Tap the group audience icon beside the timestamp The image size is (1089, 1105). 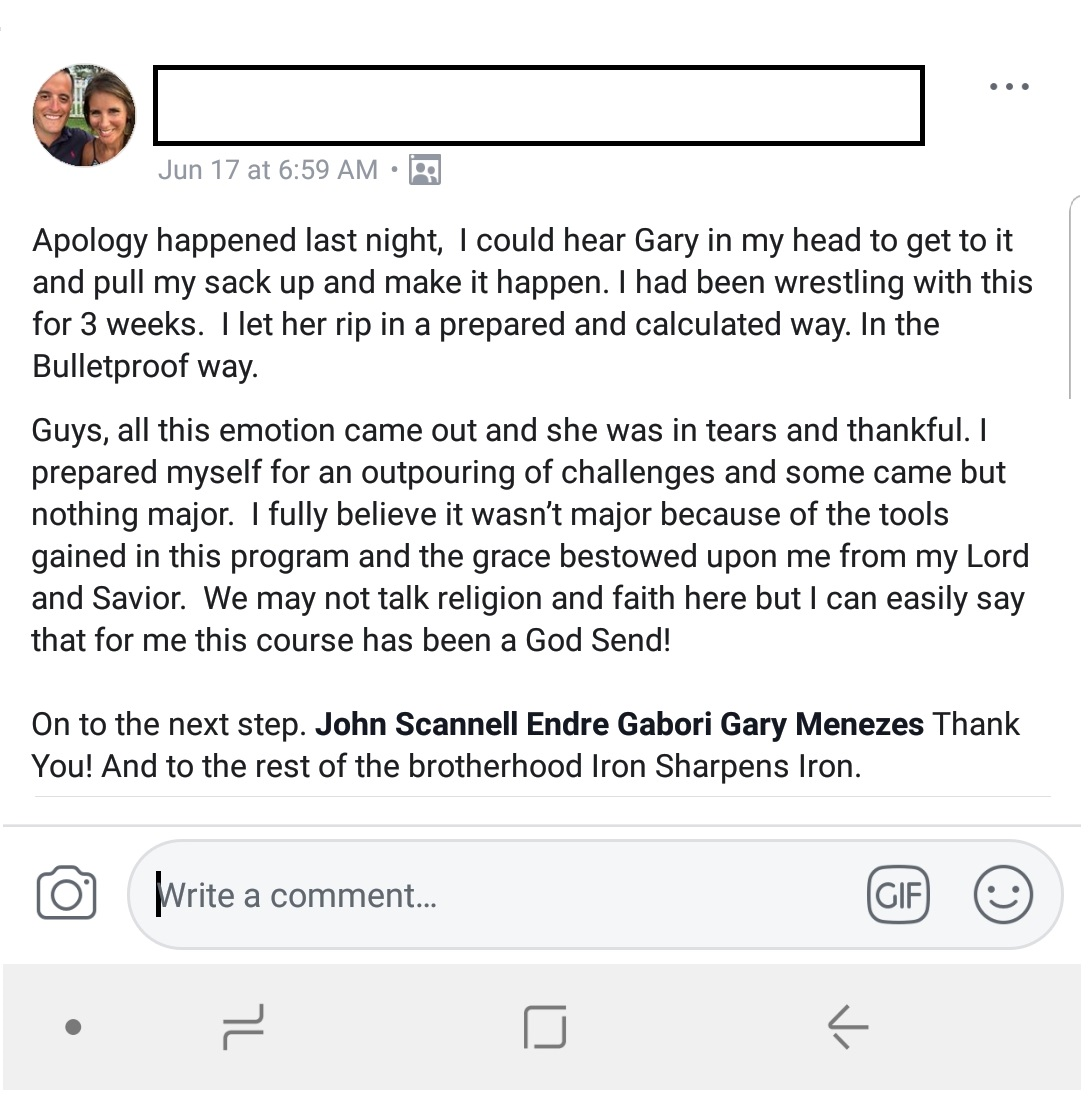425,171
